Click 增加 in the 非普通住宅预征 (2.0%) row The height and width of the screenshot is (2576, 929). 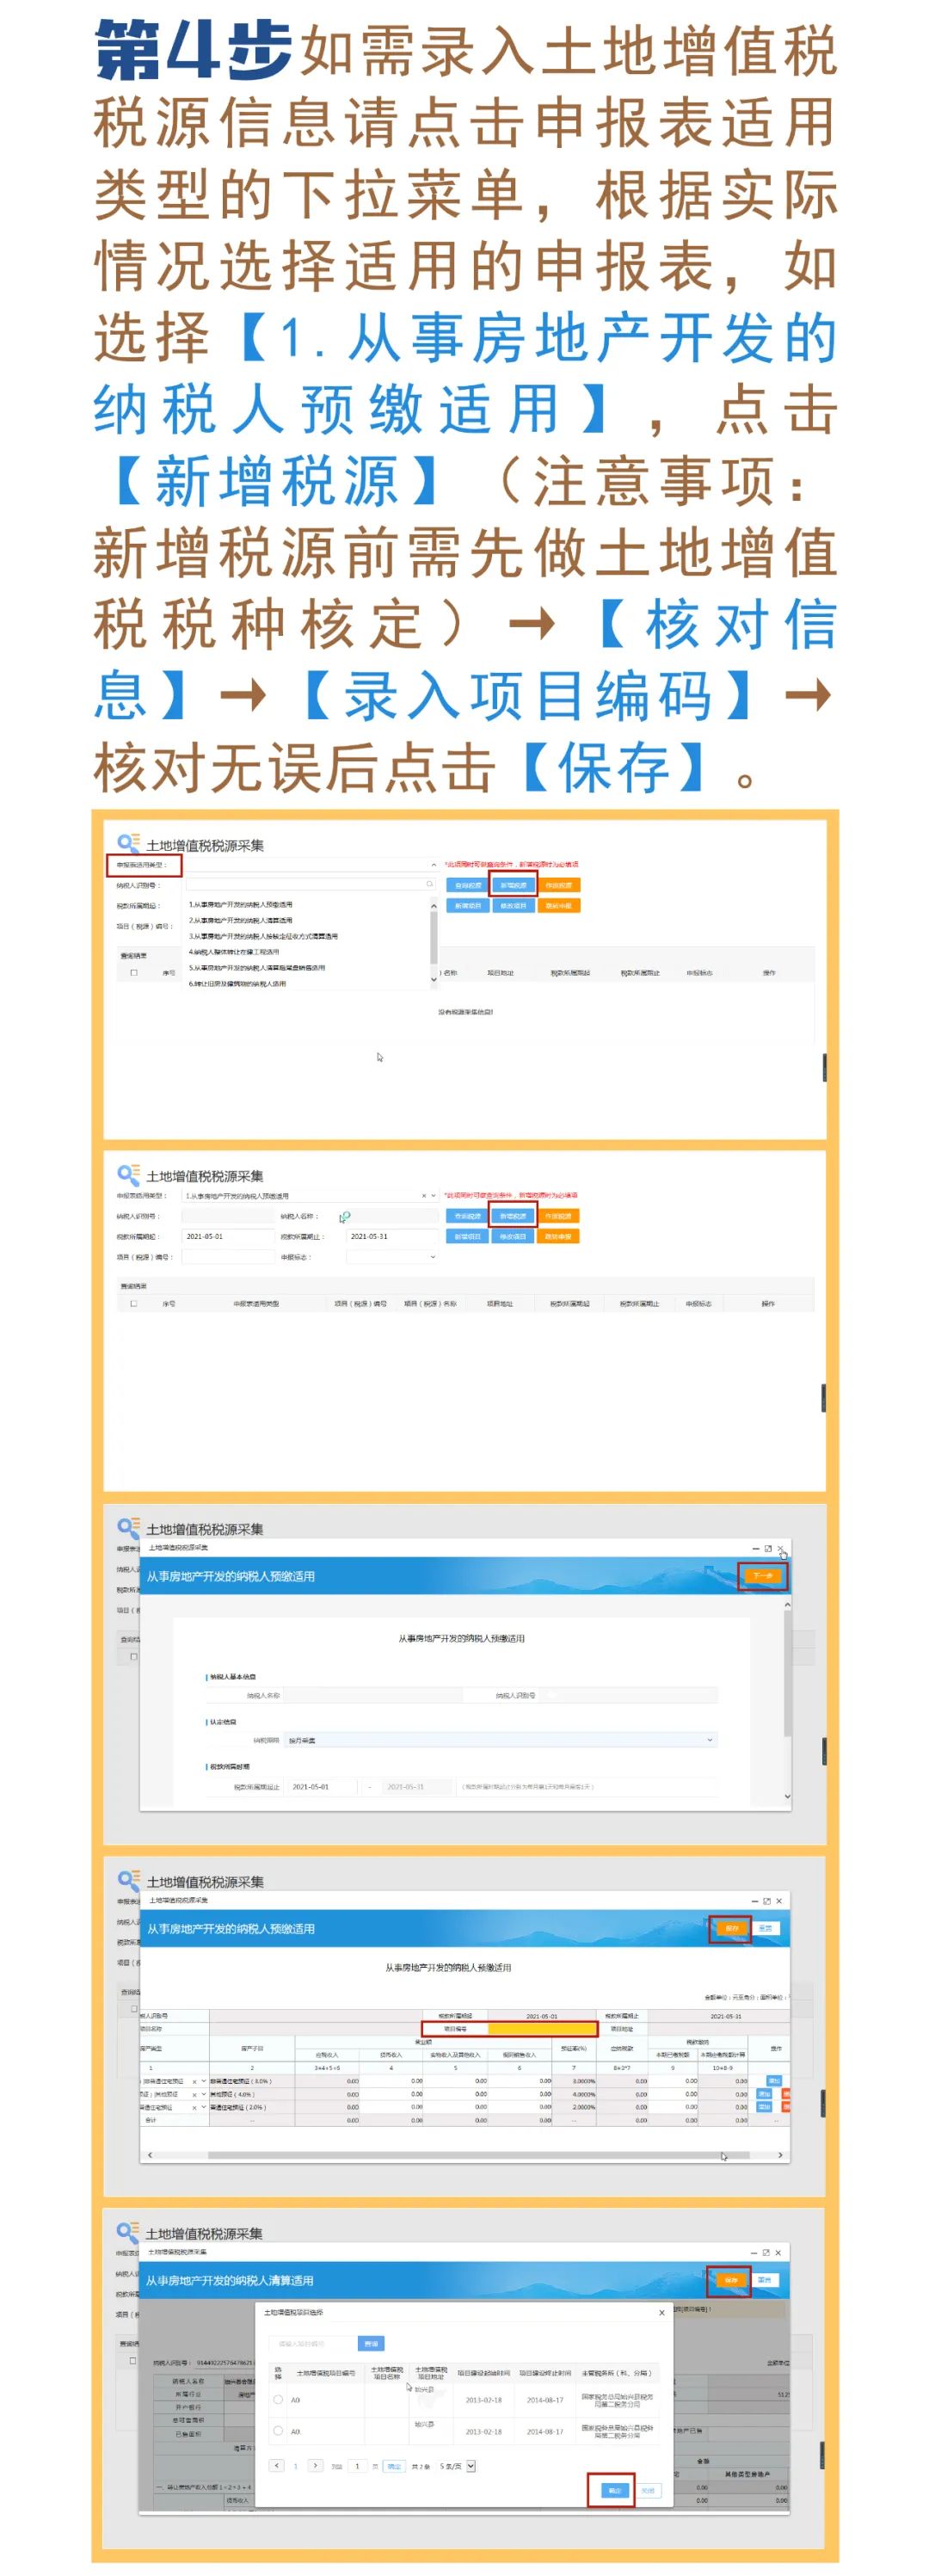pyautogui.click(x=765, y=2107)
